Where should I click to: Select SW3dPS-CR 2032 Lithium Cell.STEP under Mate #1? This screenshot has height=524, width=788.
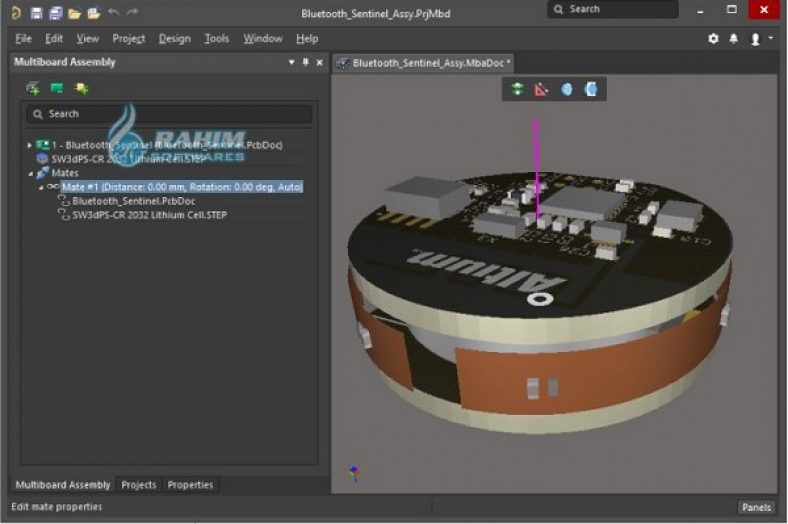point(149,214)
